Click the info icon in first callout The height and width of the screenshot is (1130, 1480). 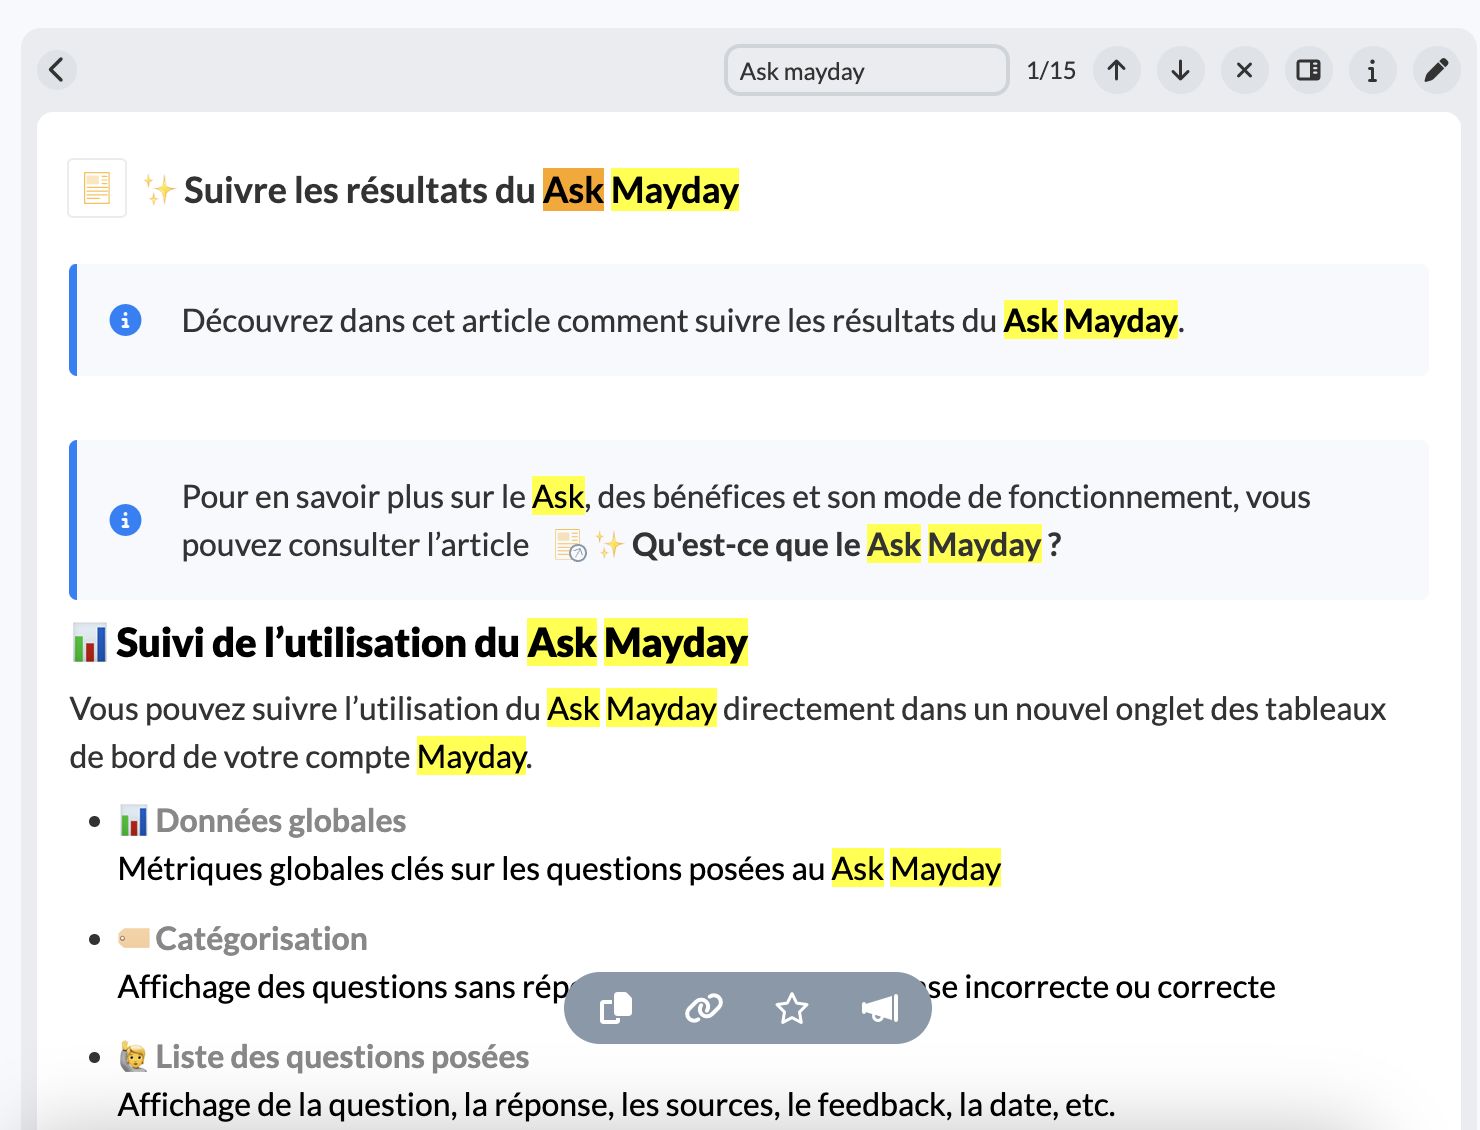125,320
